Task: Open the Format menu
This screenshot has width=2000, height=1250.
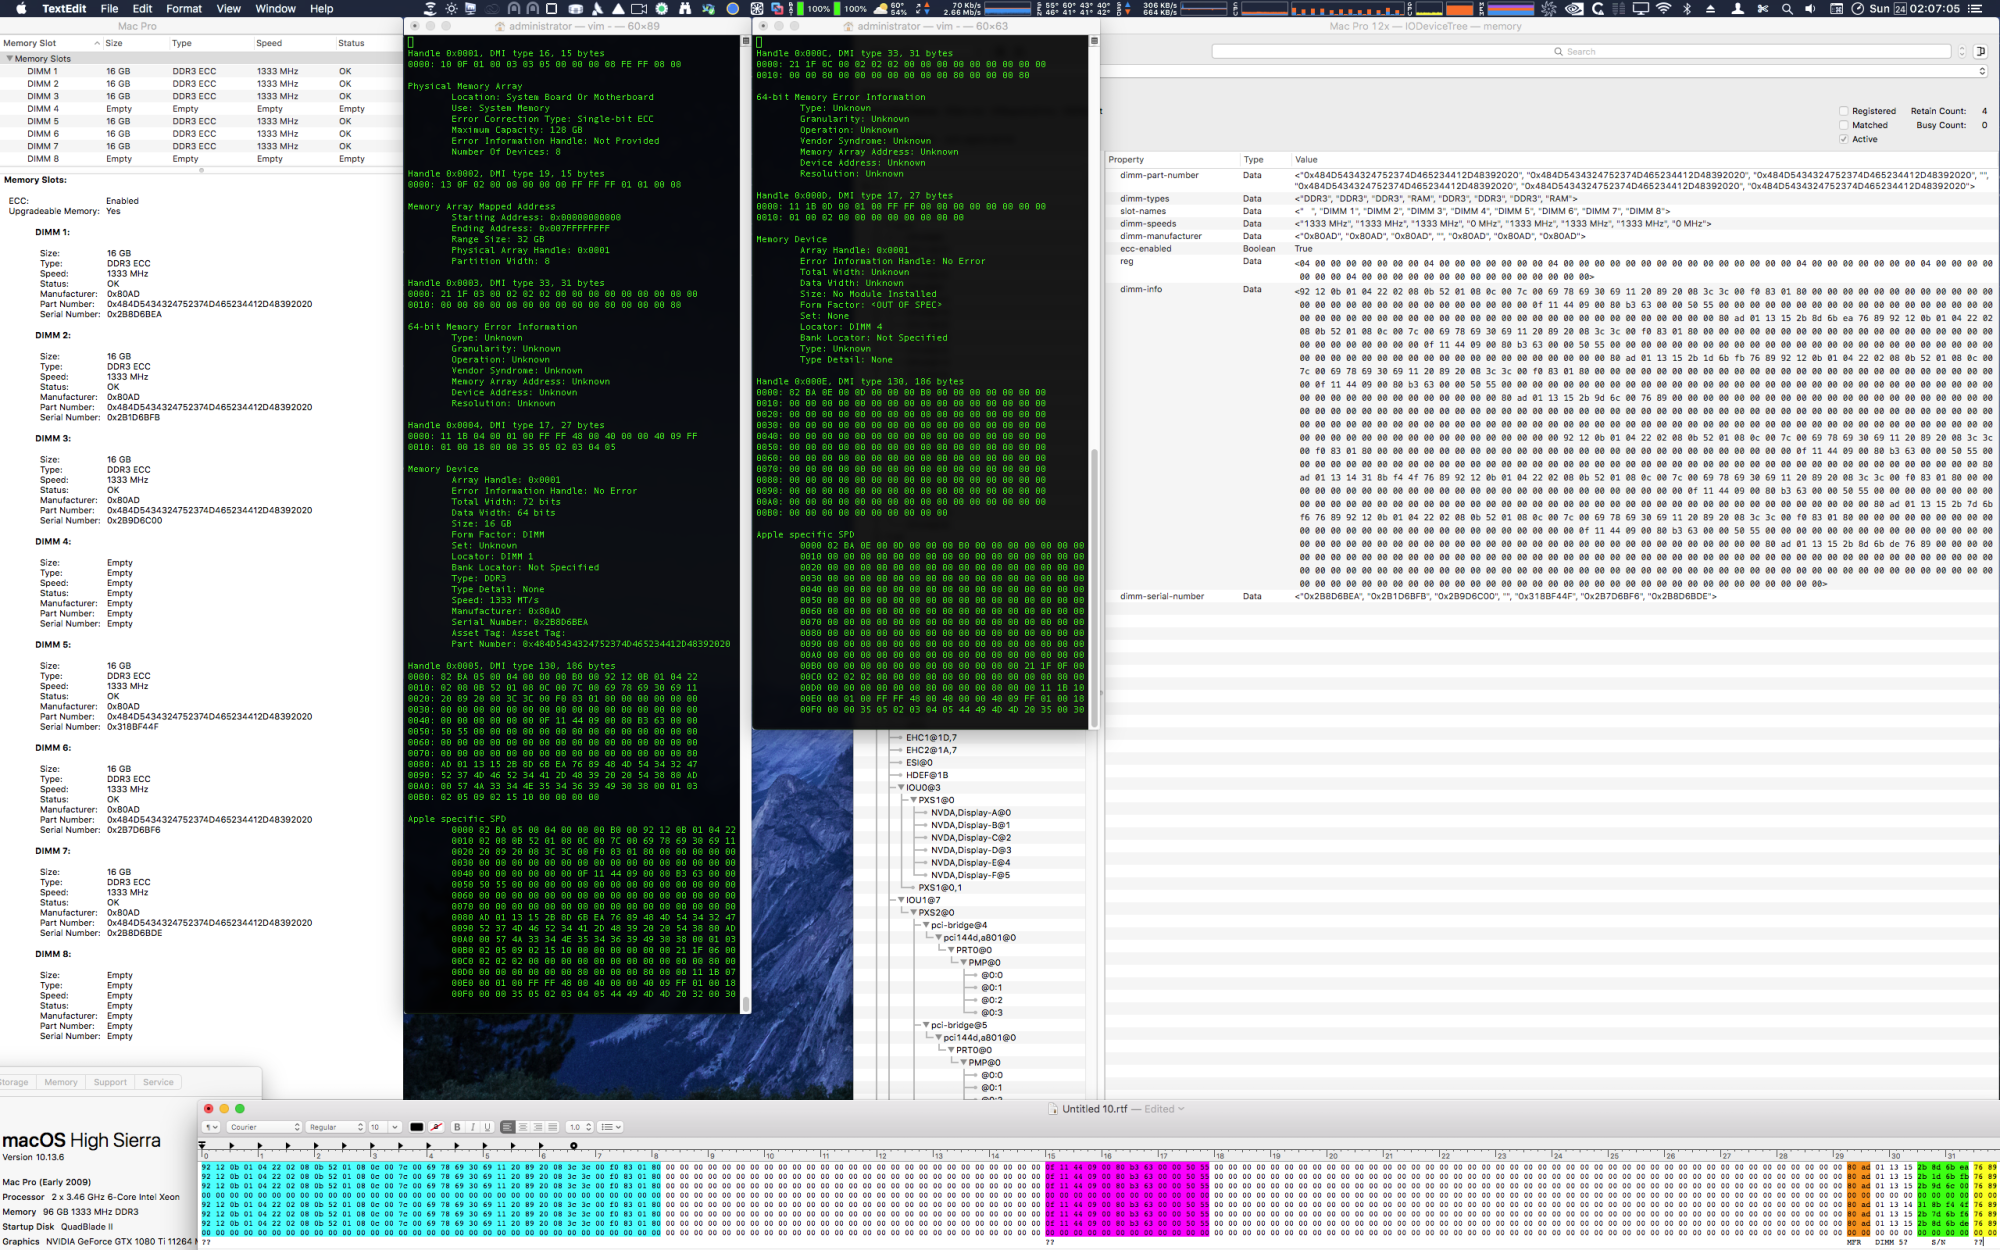Action: (183, 8)
